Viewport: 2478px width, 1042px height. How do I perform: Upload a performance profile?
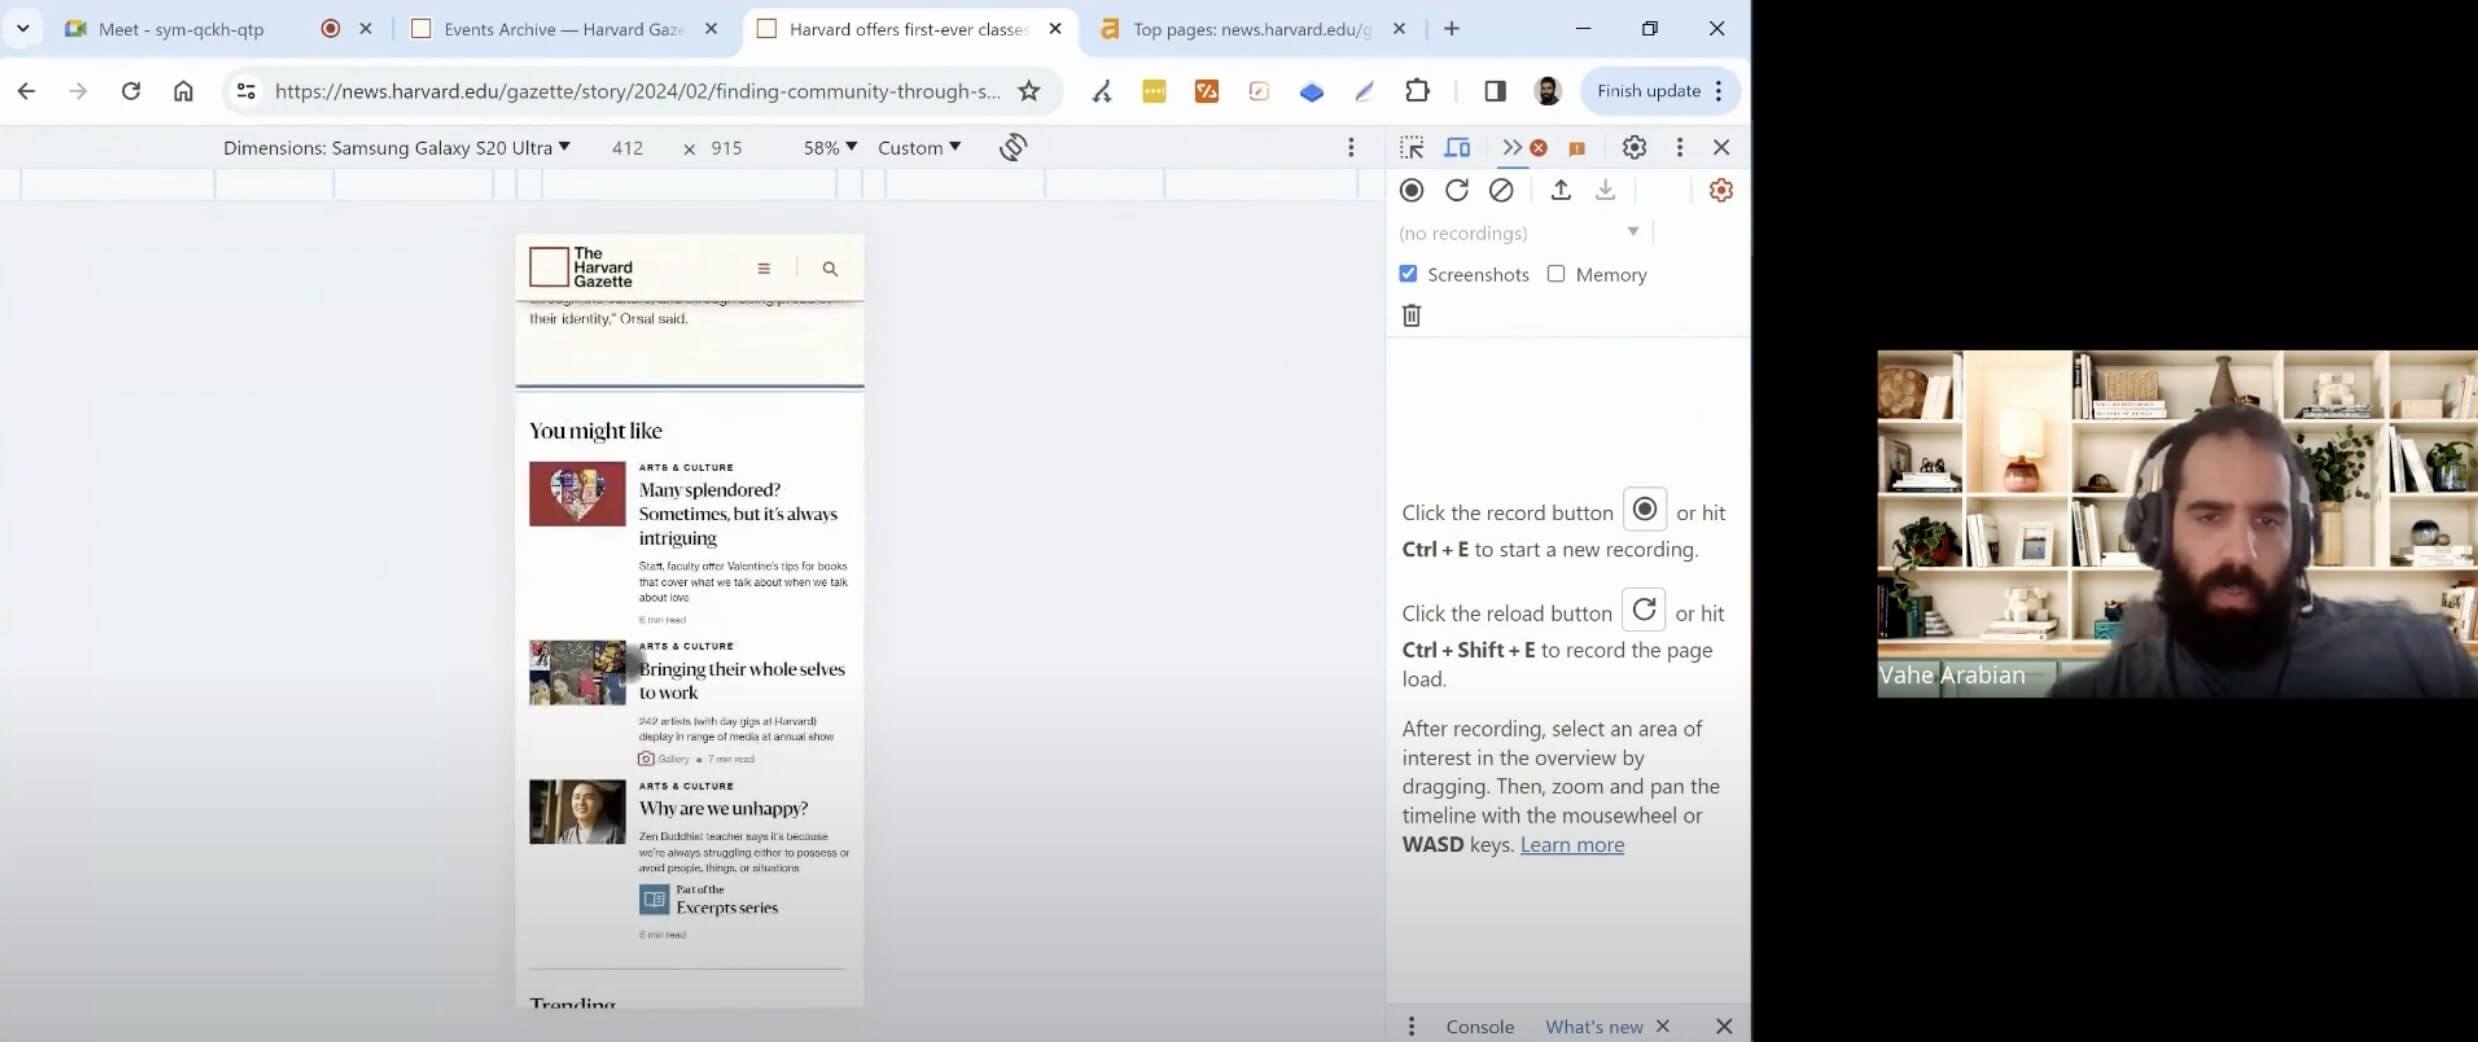pyautogui.click(x=1560, y=190)
